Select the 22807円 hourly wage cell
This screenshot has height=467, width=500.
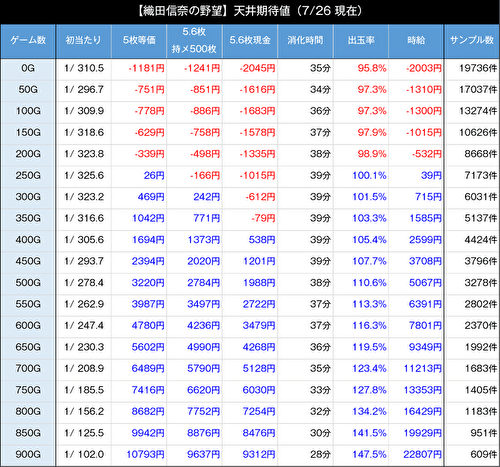point(422,454)
